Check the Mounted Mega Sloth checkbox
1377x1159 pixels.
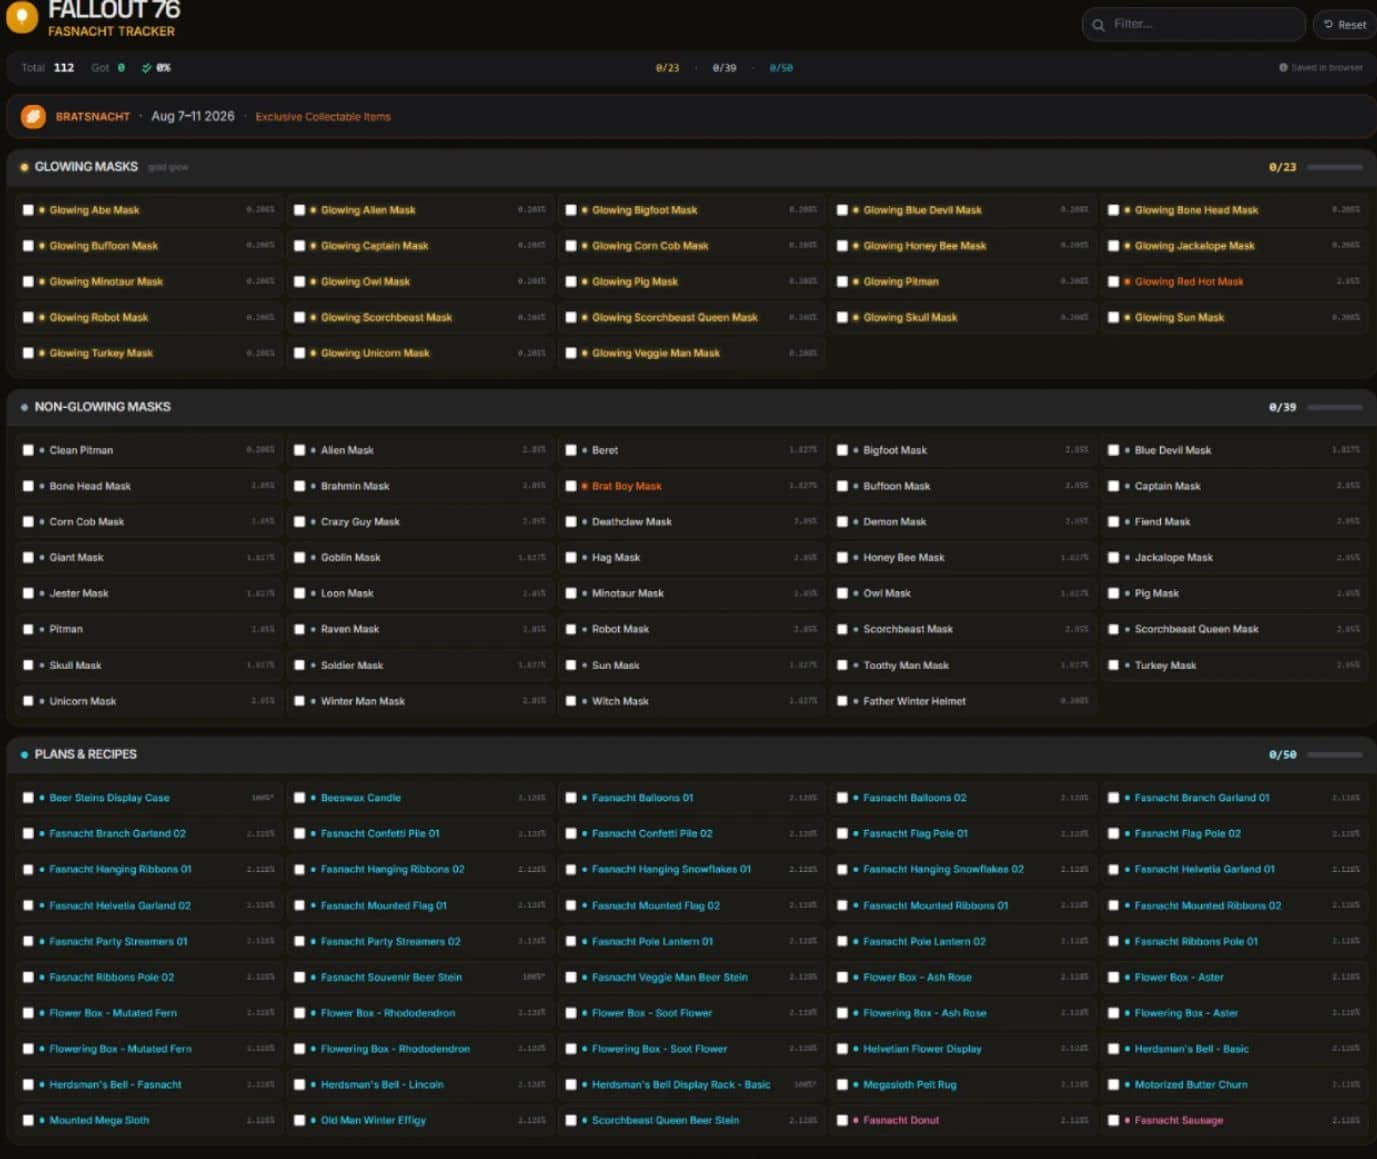[x=28, y=1121]
